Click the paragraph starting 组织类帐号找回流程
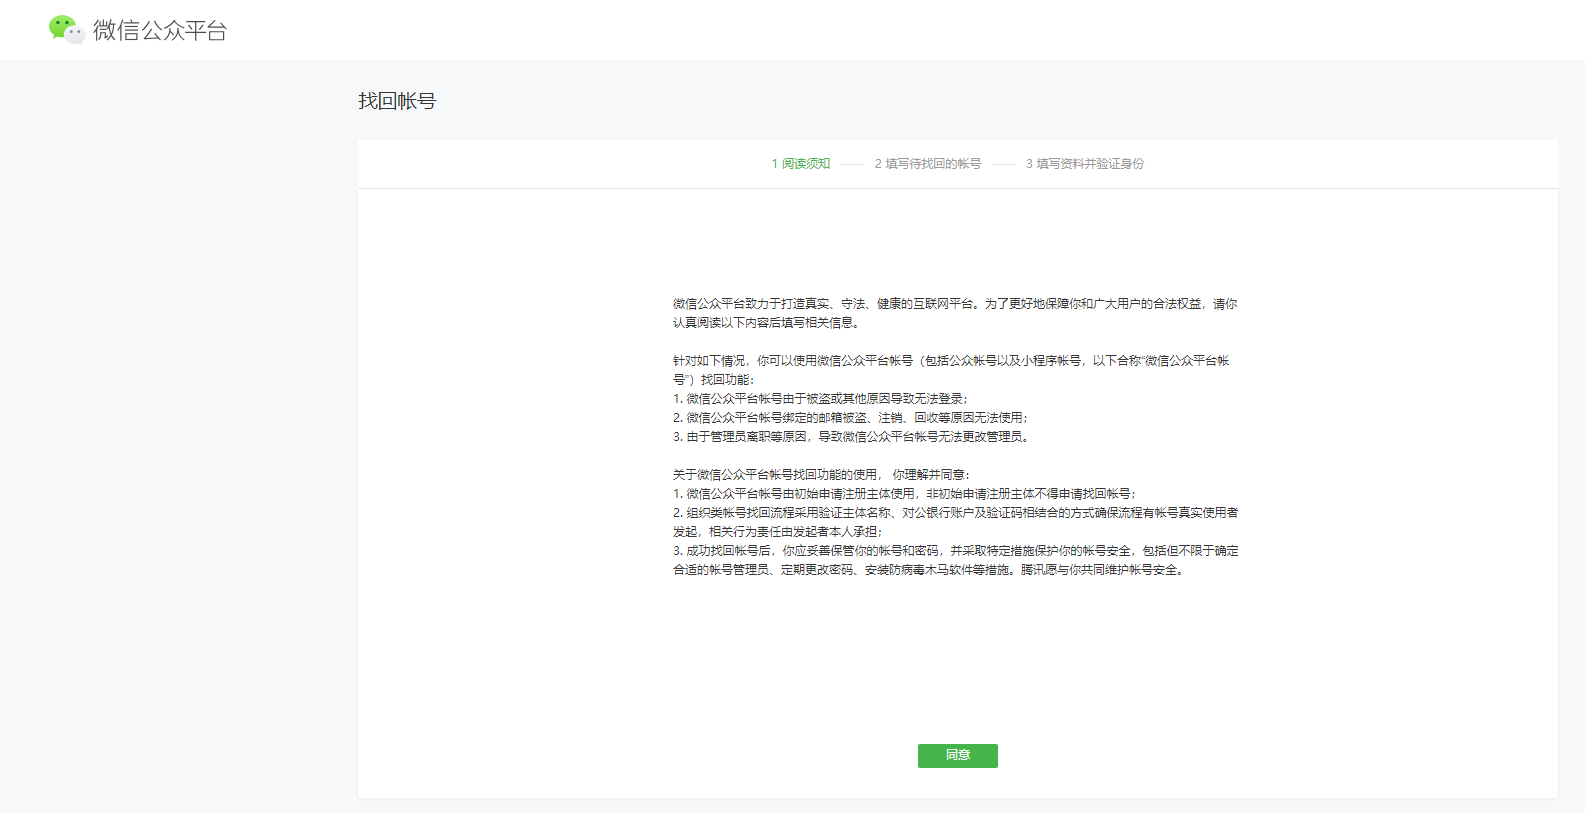The width and height of the screenshot is (1585, 813). 956,522
